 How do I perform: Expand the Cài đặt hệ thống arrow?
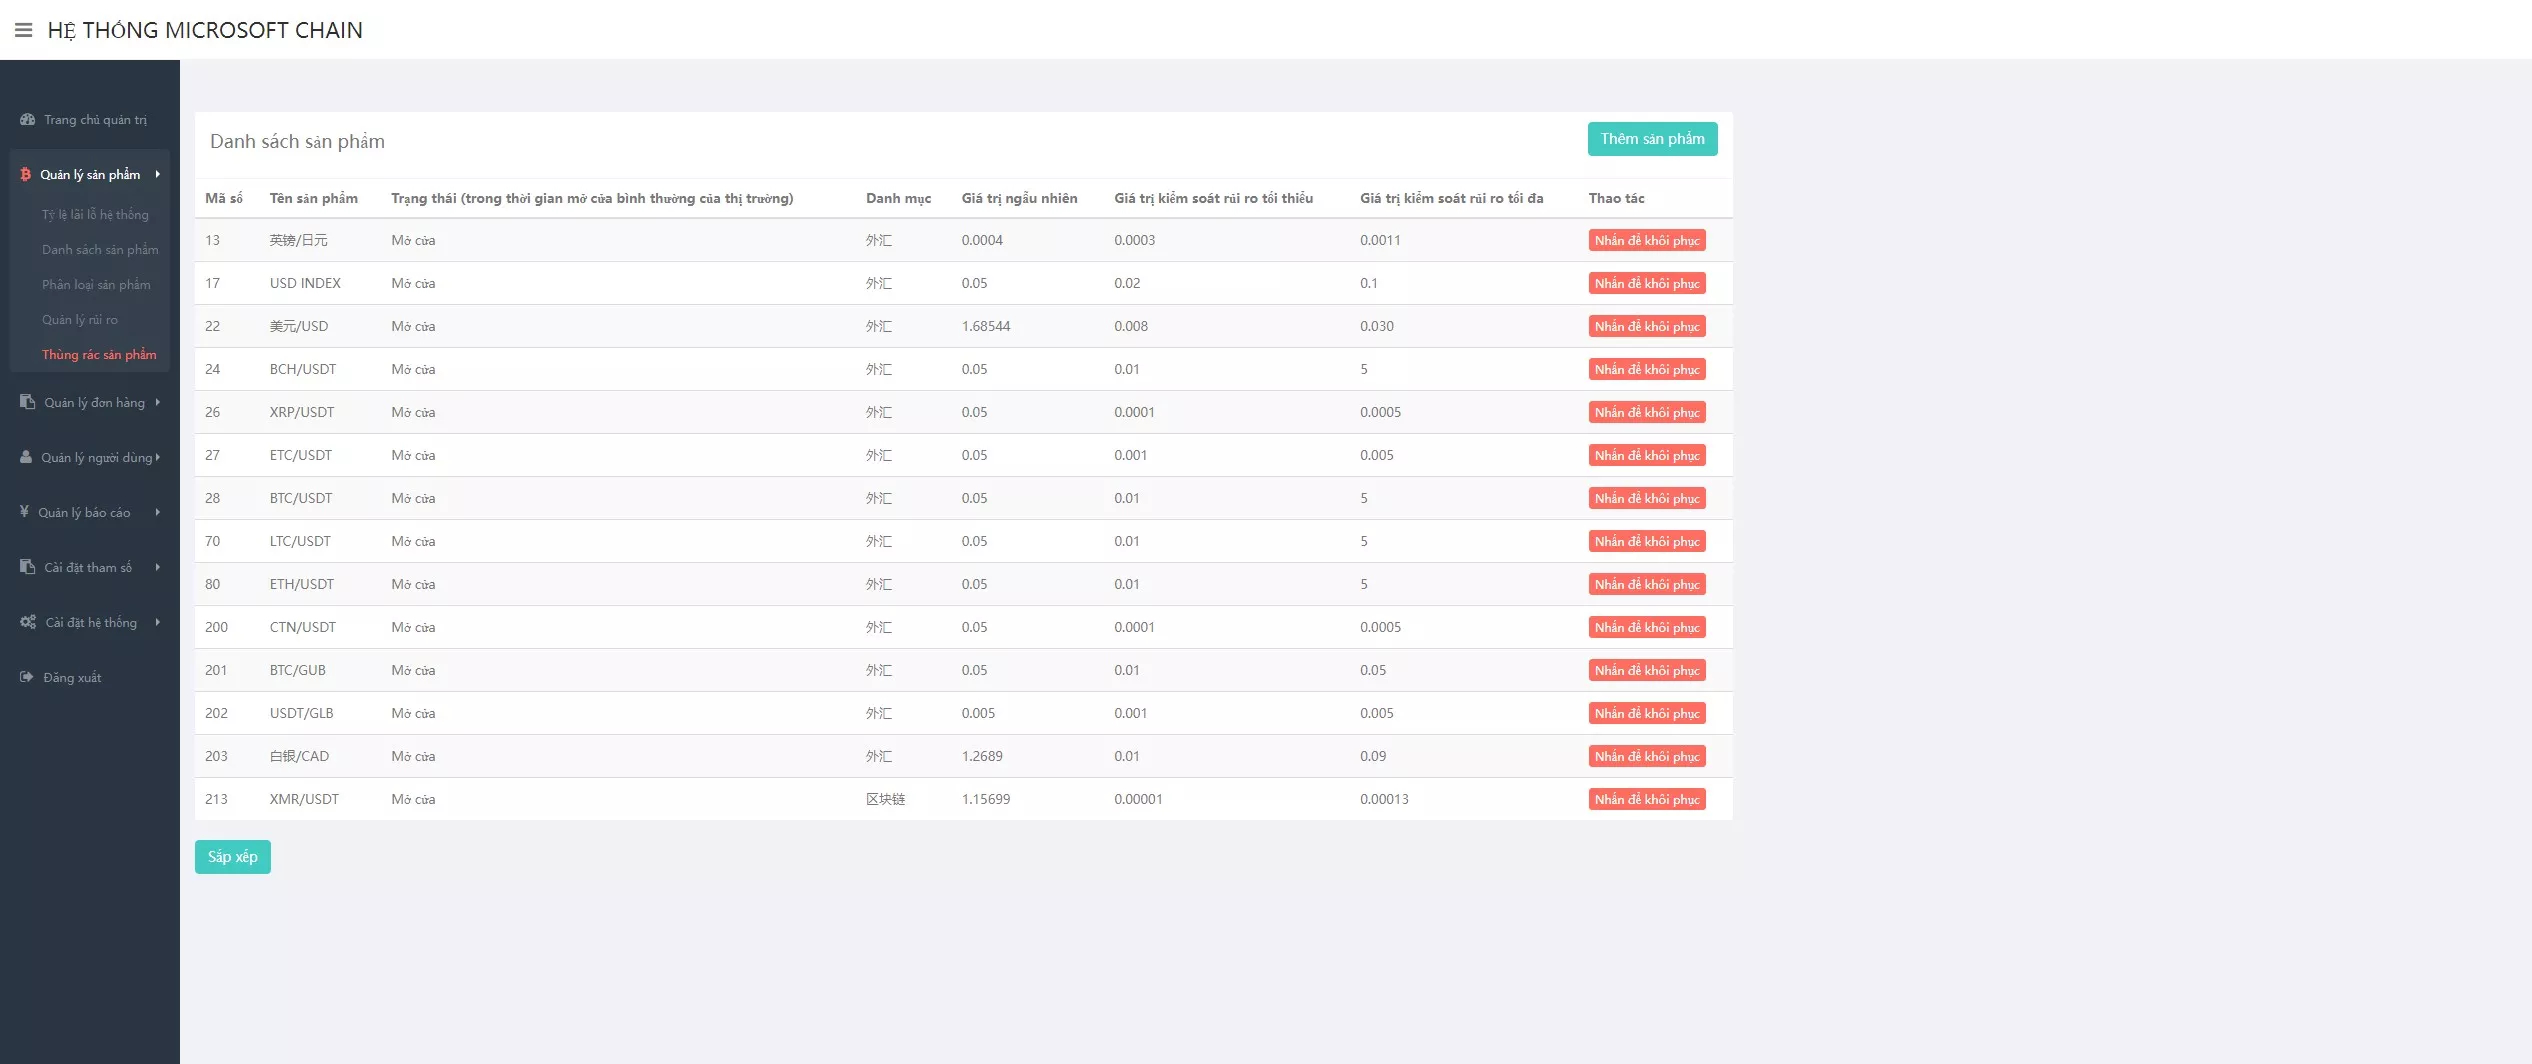[x=158, y=622]
